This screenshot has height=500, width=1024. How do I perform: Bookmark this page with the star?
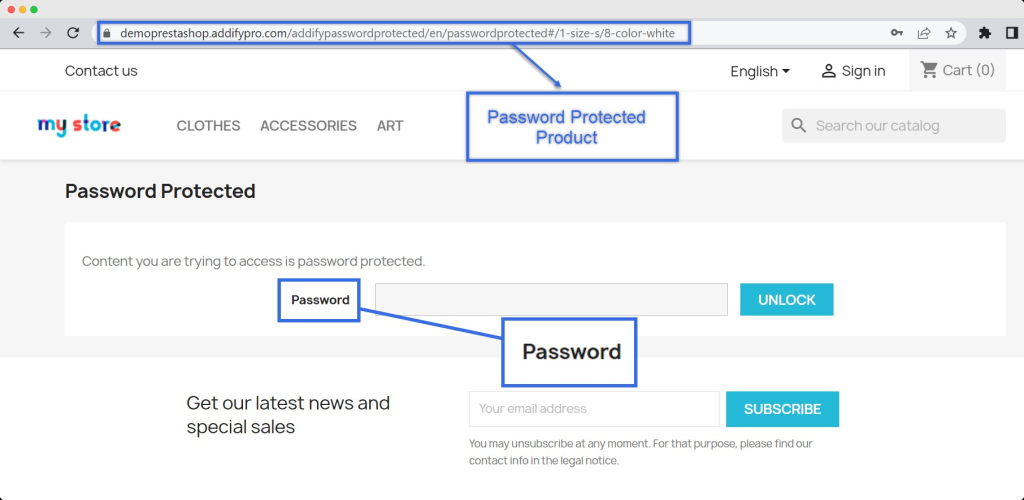click(x=951, y=33)
